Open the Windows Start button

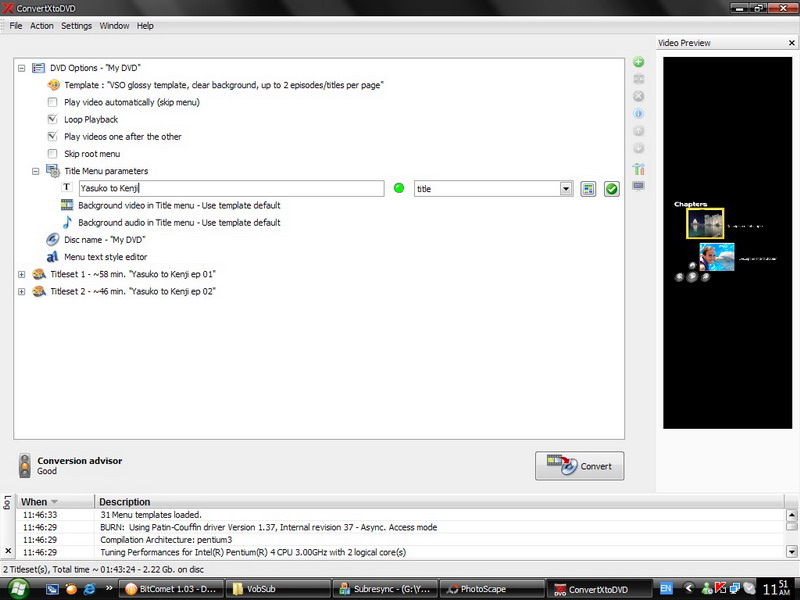[x=18, y=589]
